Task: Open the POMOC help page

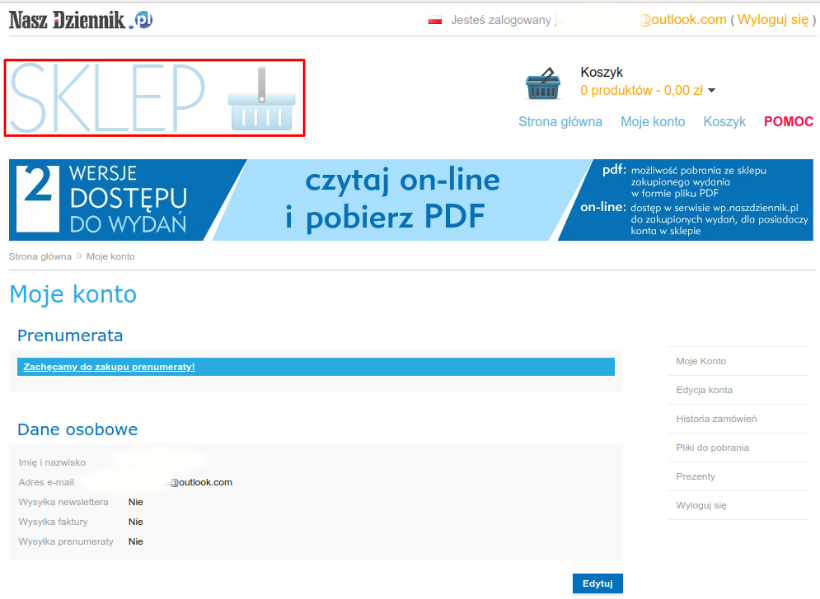Action: pos(788,121)
